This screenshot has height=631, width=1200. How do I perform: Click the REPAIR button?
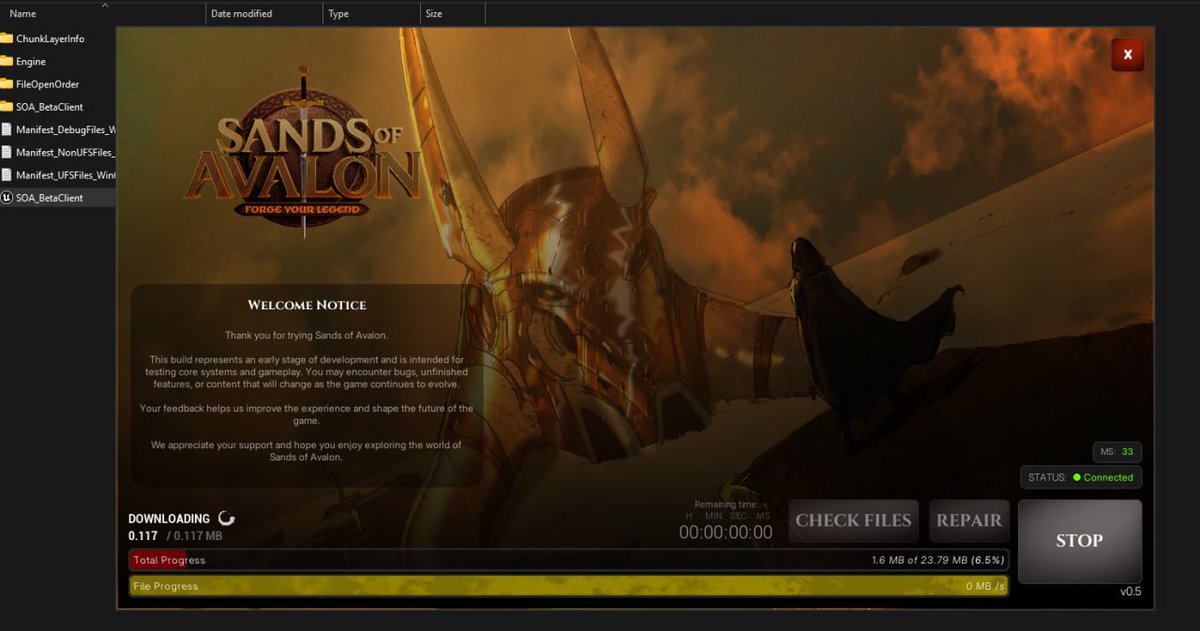point(969,521)
